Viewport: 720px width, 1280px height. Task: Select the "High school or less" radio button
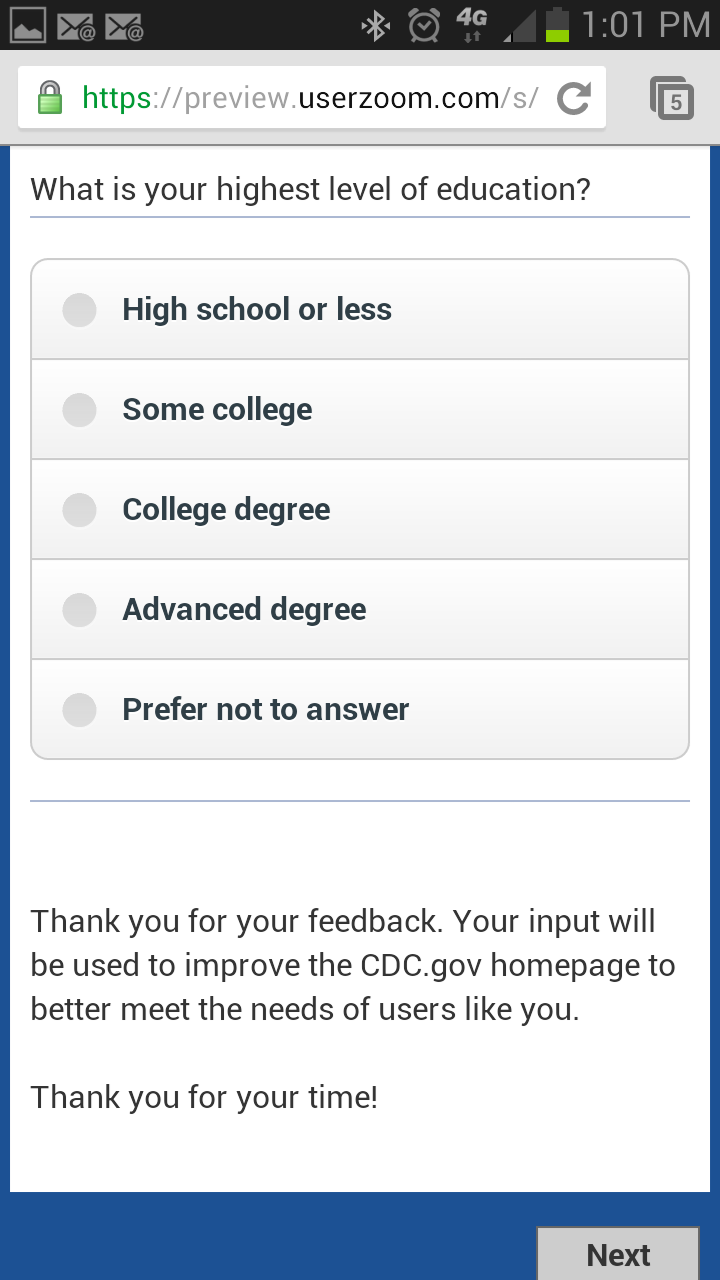coord(80,310)
